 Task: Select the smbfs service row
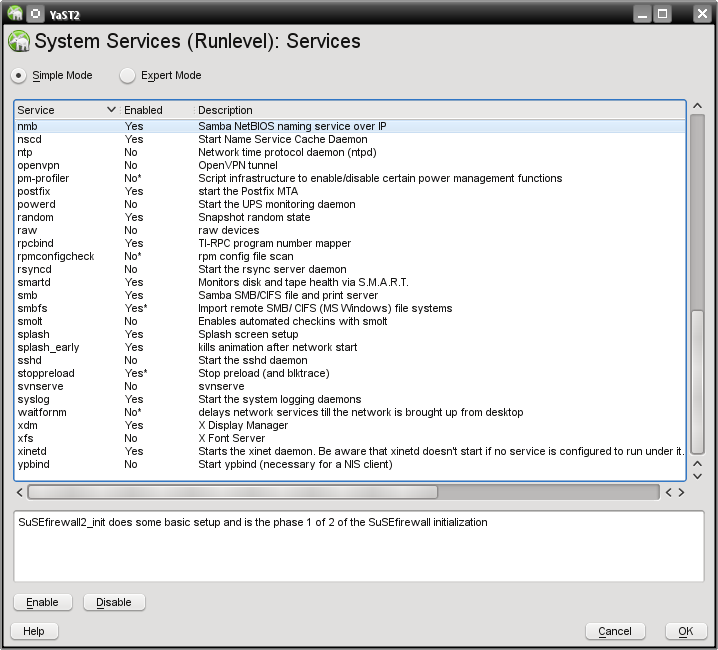tap(350, 308)
